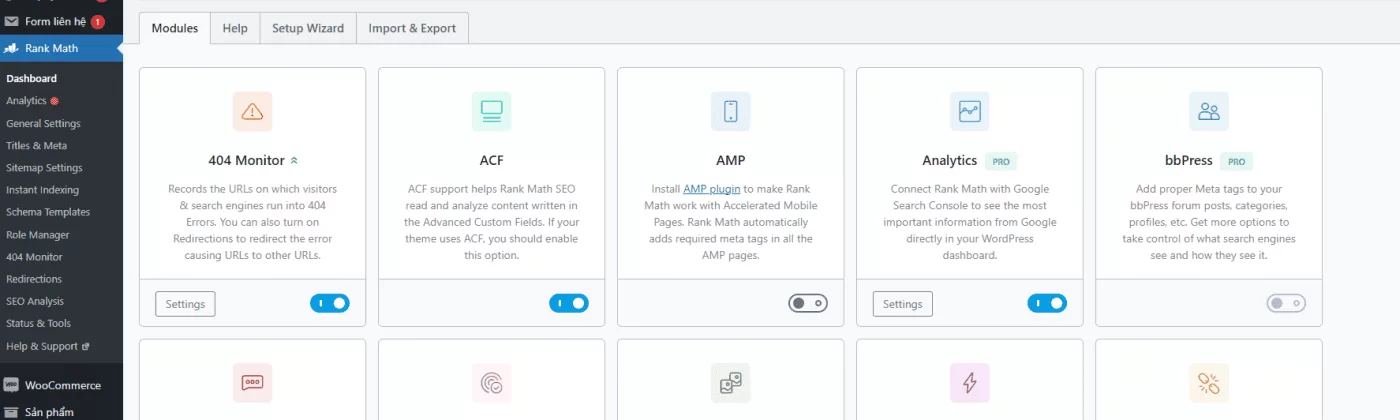Open the Form liên hệ menu label
The image size is (1400, 420).
(x=56, y=21)
